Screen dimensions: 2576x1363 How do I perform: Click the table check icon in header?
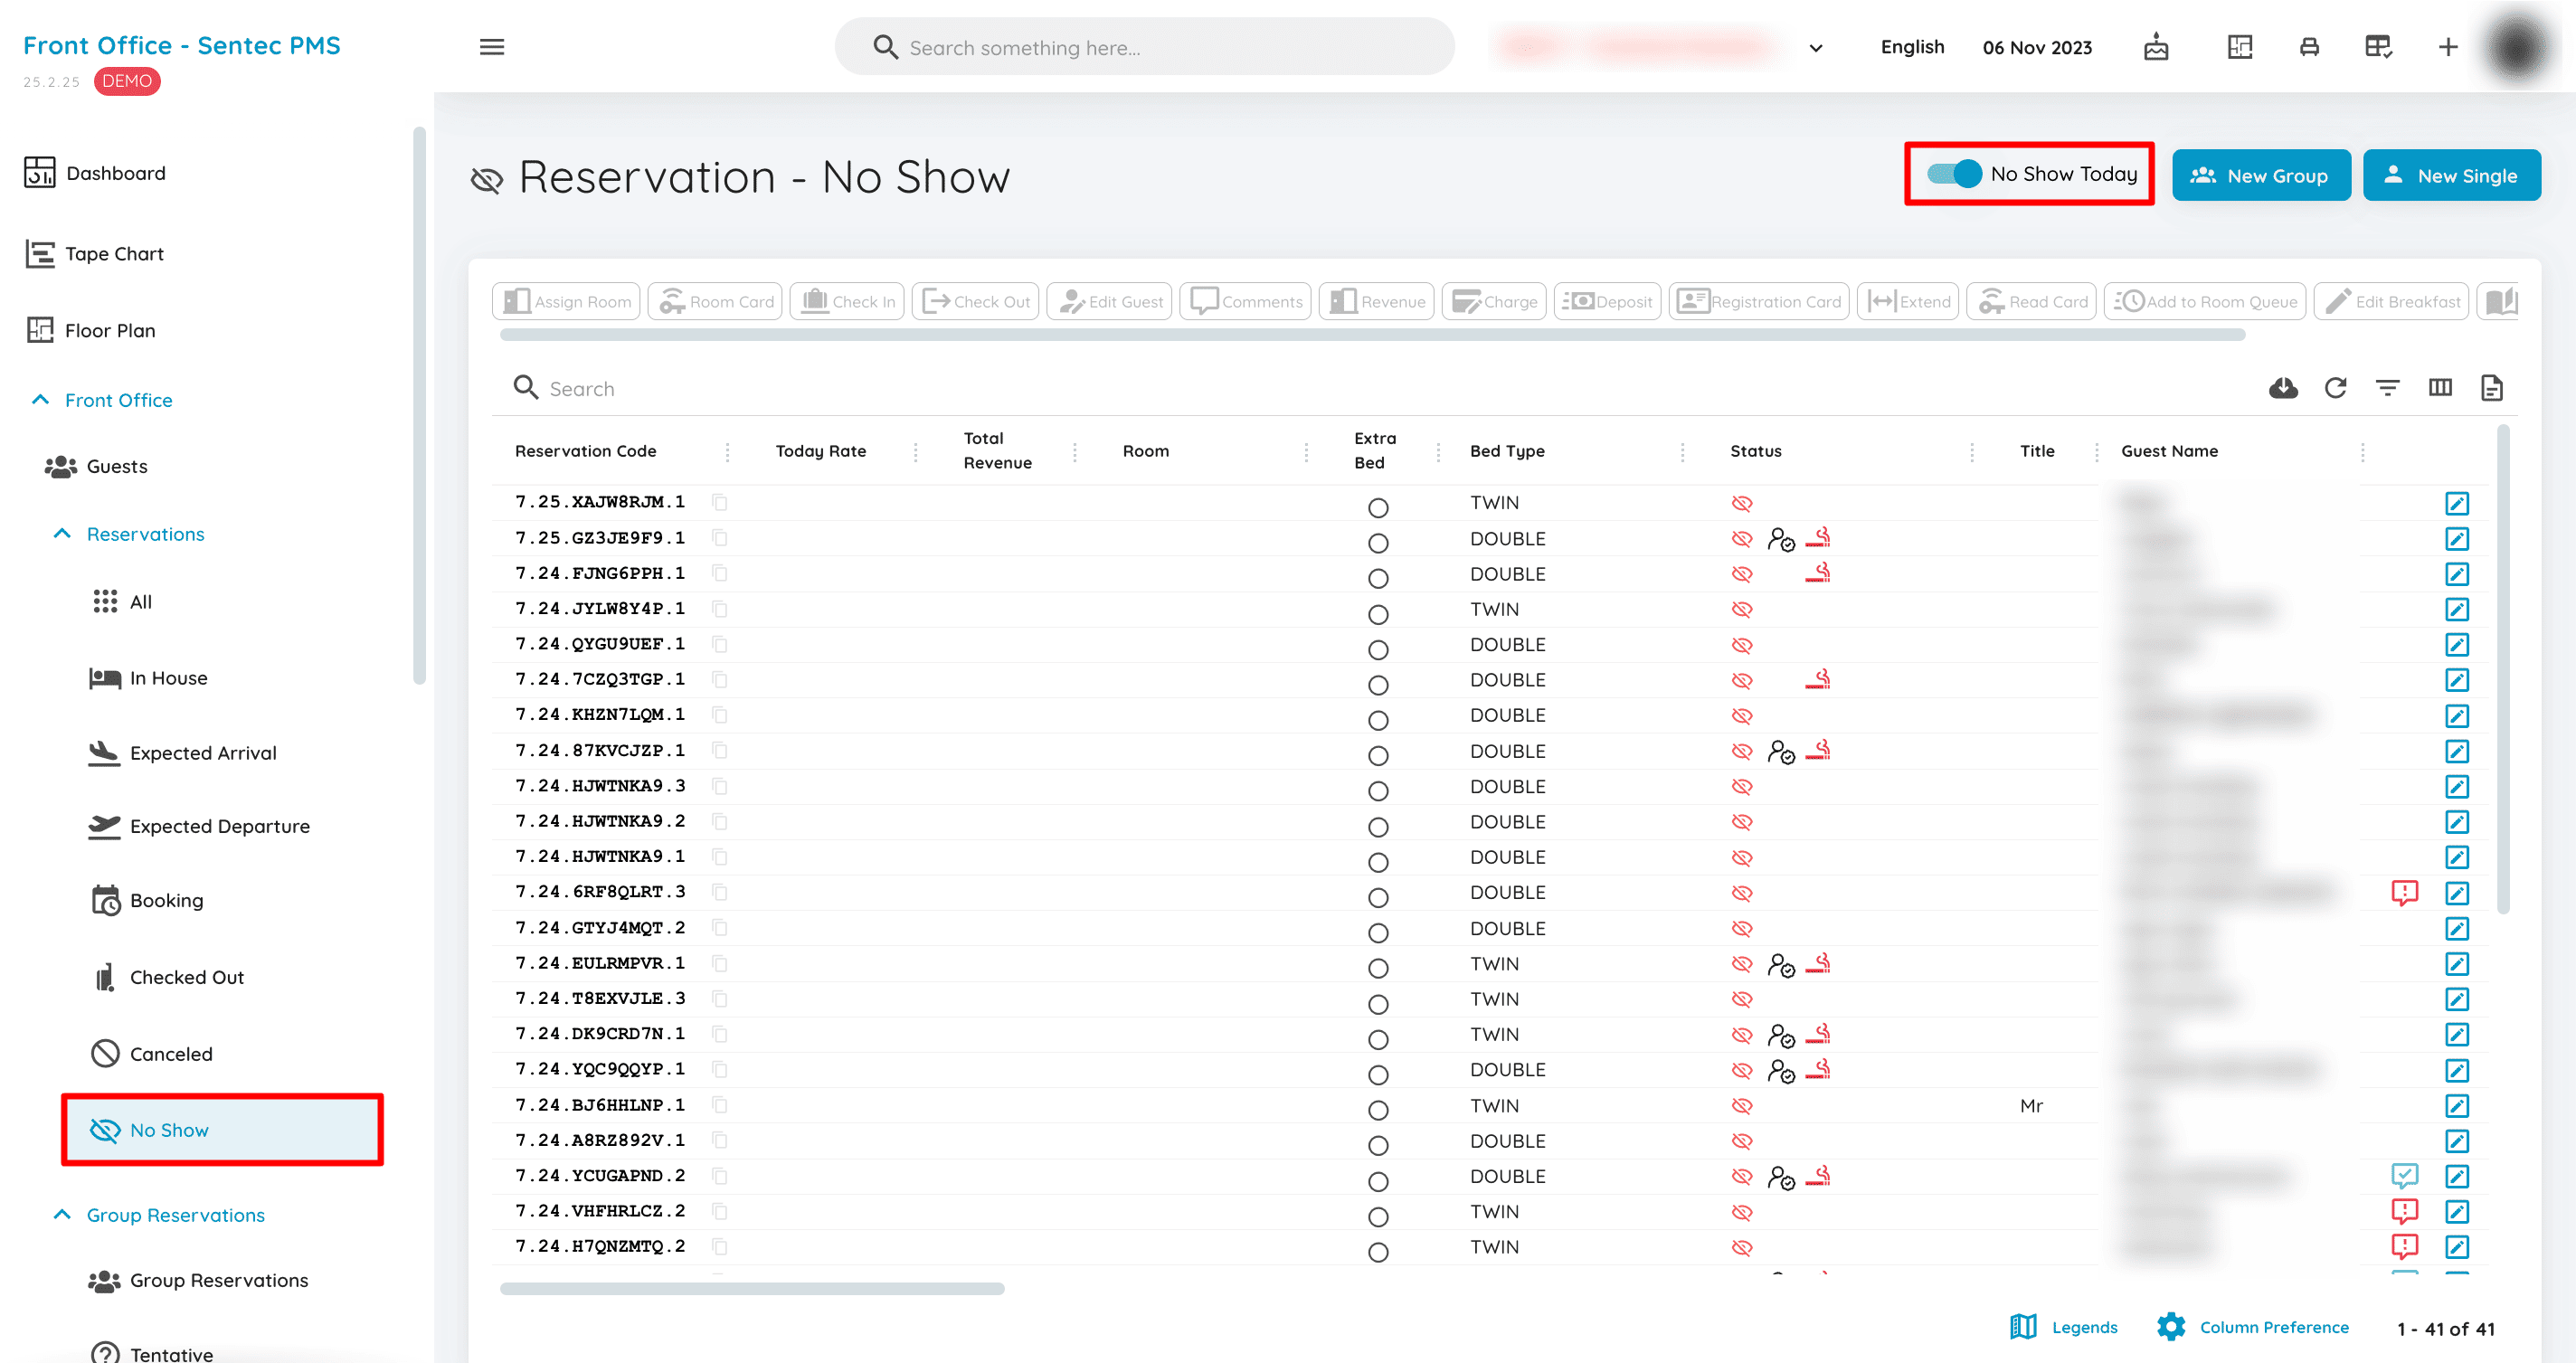tap(2378, 47)
